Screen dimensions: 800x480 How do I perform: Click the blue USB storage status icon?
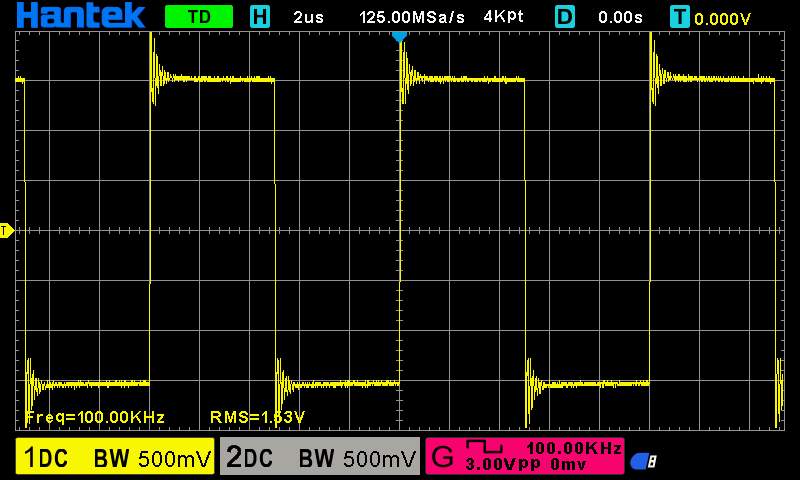643,461
